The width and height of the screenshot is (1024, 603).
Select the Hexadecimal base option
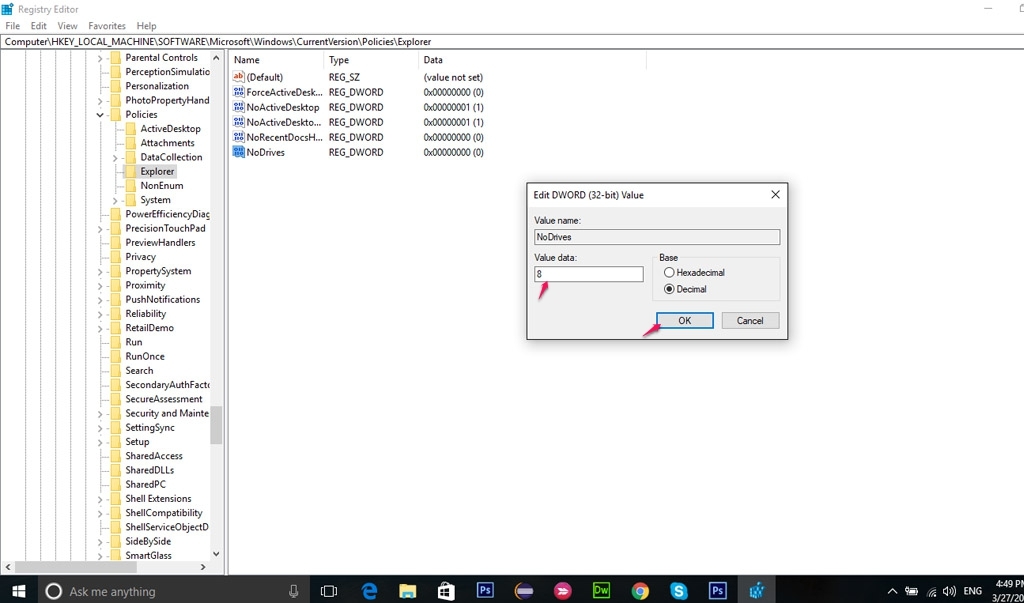[669, 272]
